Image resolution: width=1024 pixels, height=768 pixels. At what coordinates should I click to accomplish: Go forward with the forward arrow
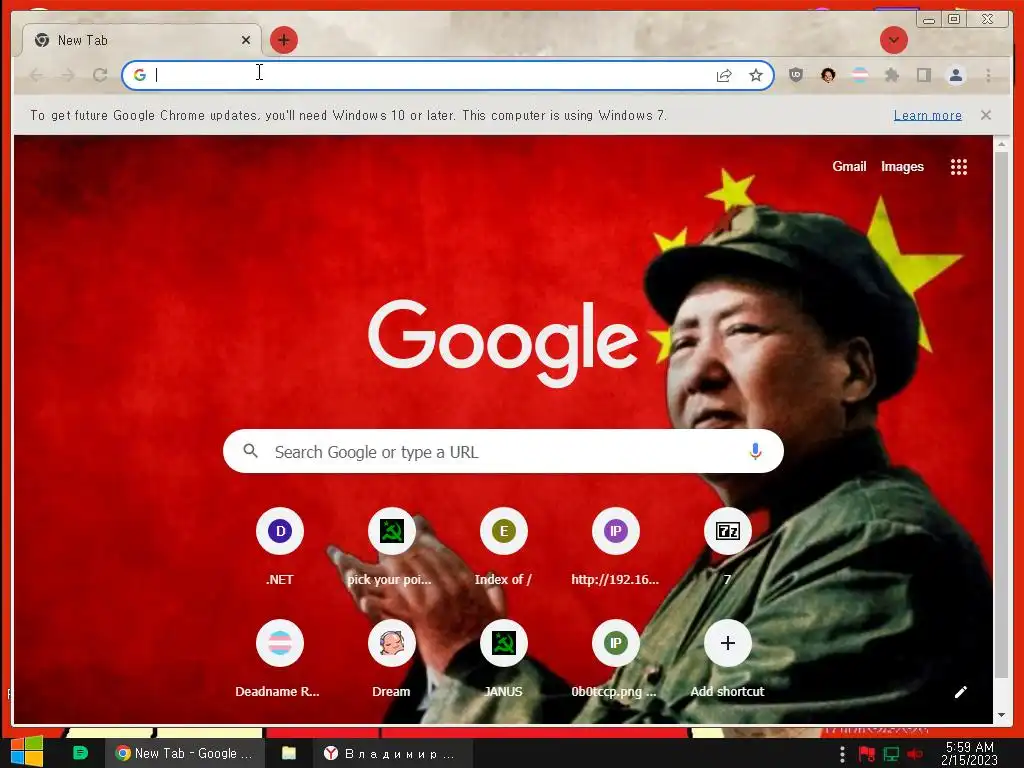point(68,75)
